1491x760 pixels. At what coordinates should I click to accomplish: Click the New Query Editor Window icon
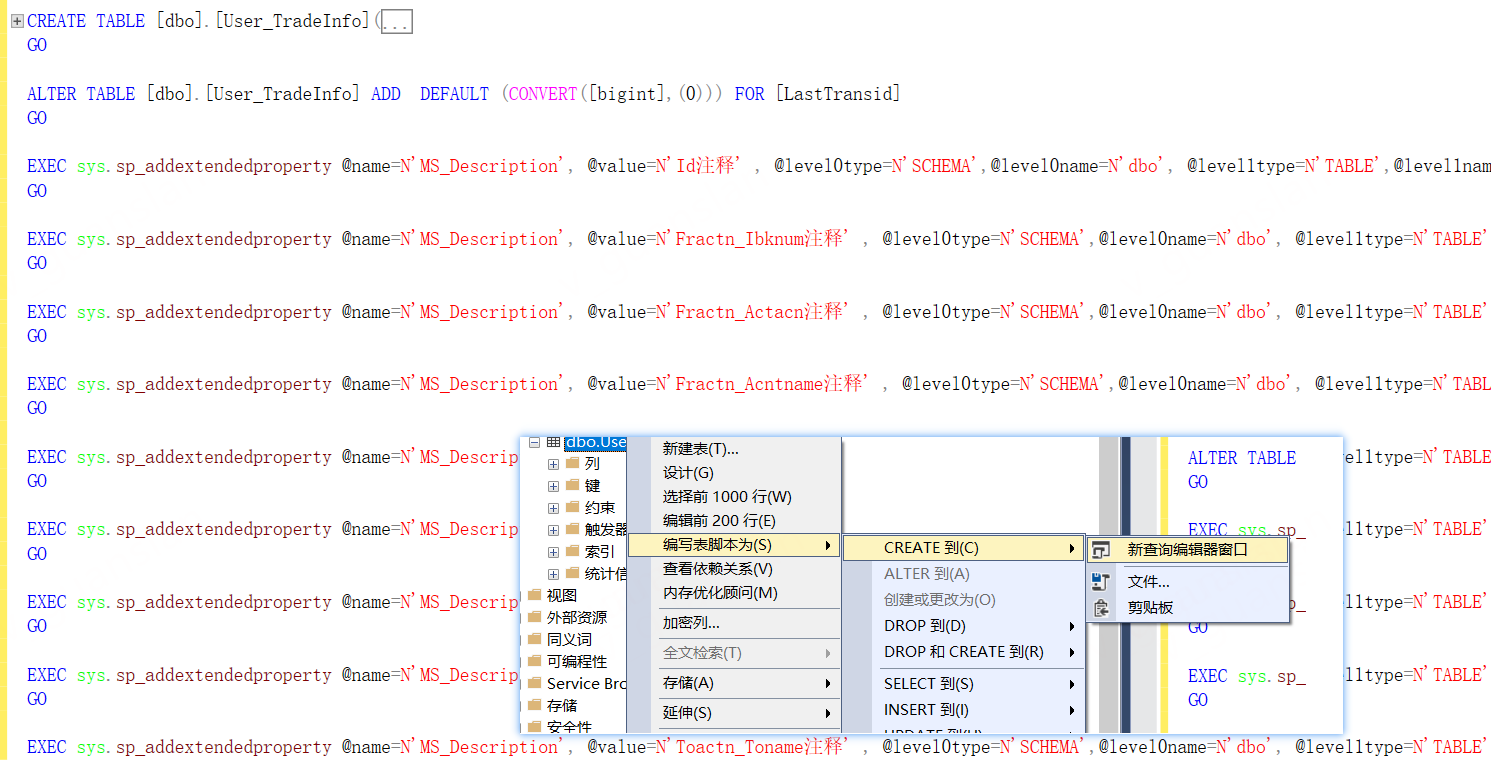(1101, 550)
